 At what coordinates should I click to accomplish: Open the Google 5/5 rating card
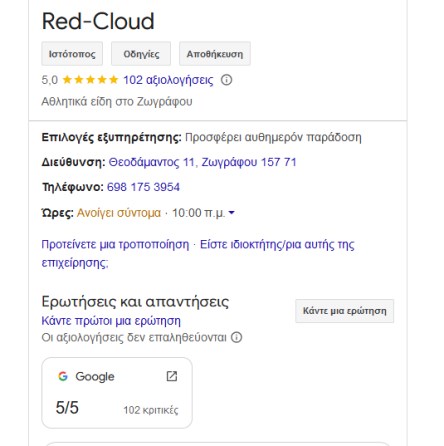click(117, 393)
